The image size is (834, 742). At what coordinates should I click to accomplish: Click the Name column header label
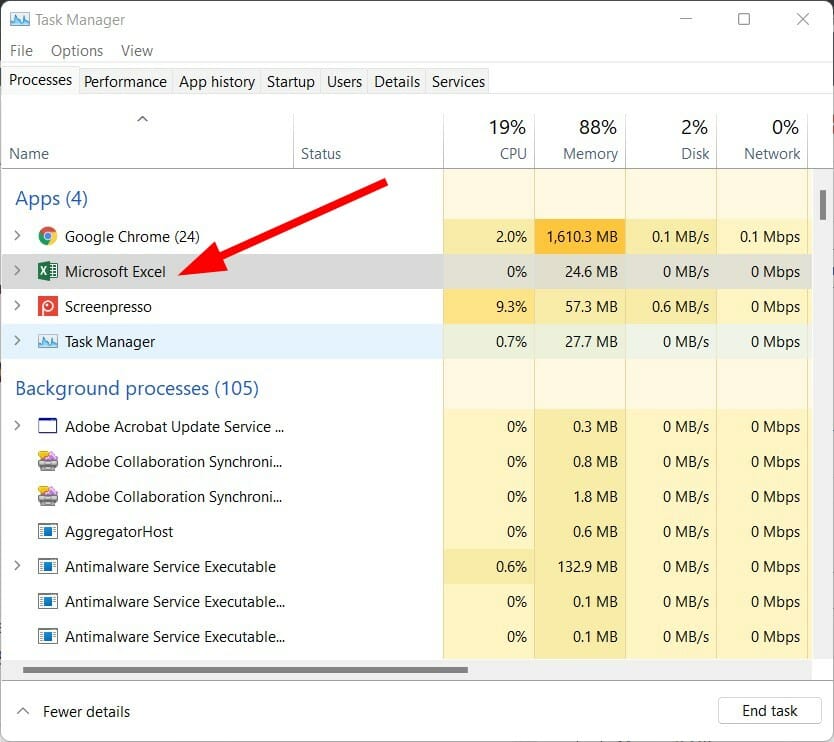[29, 154]
